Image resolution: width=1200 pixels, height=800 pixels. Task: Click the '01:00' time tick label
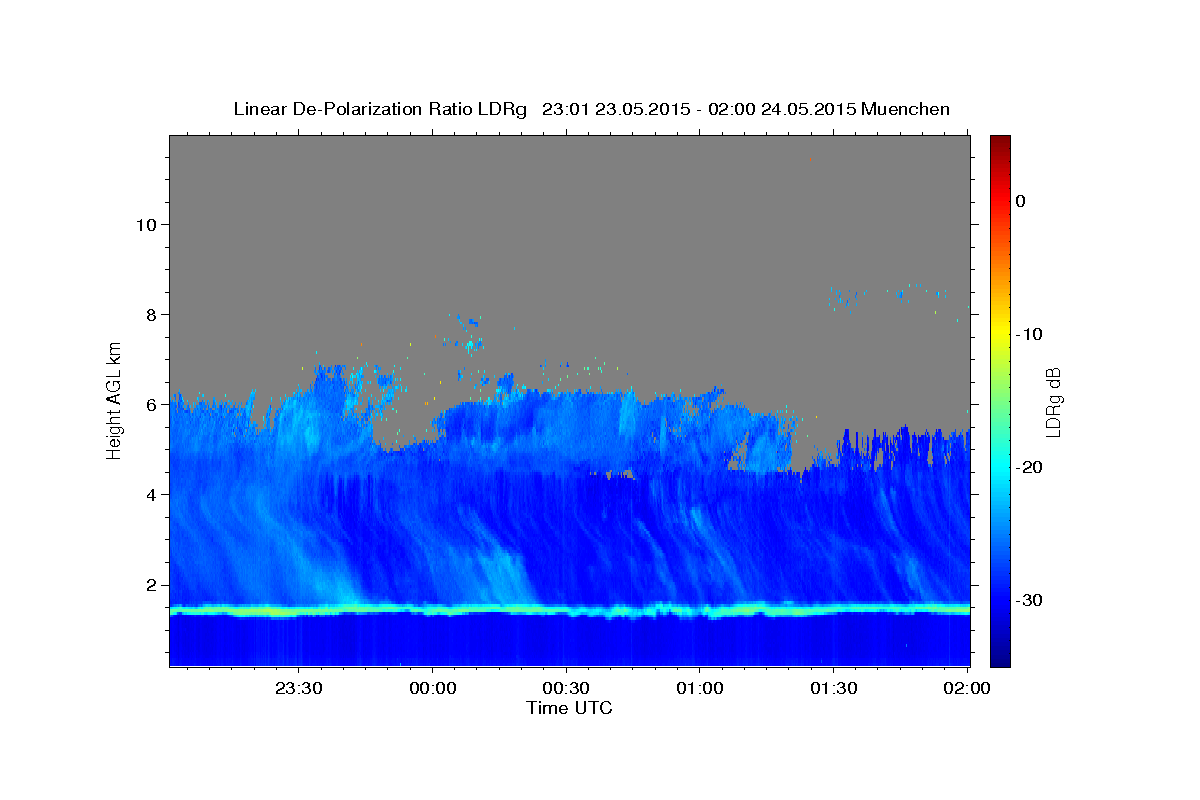tap(699, 689)
